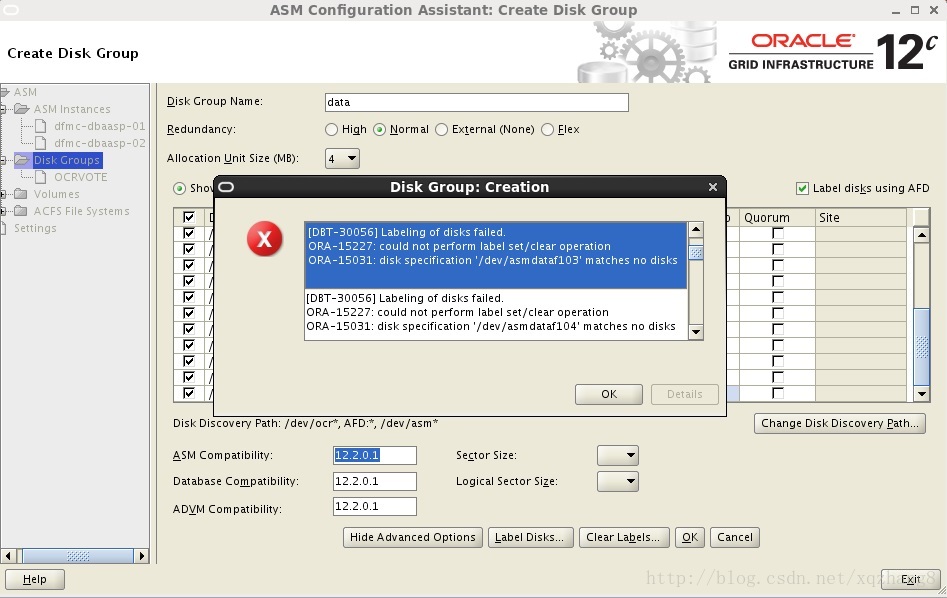Click the folder icon next to ASM Instances

pyautogui.click(x=22, y=109)
